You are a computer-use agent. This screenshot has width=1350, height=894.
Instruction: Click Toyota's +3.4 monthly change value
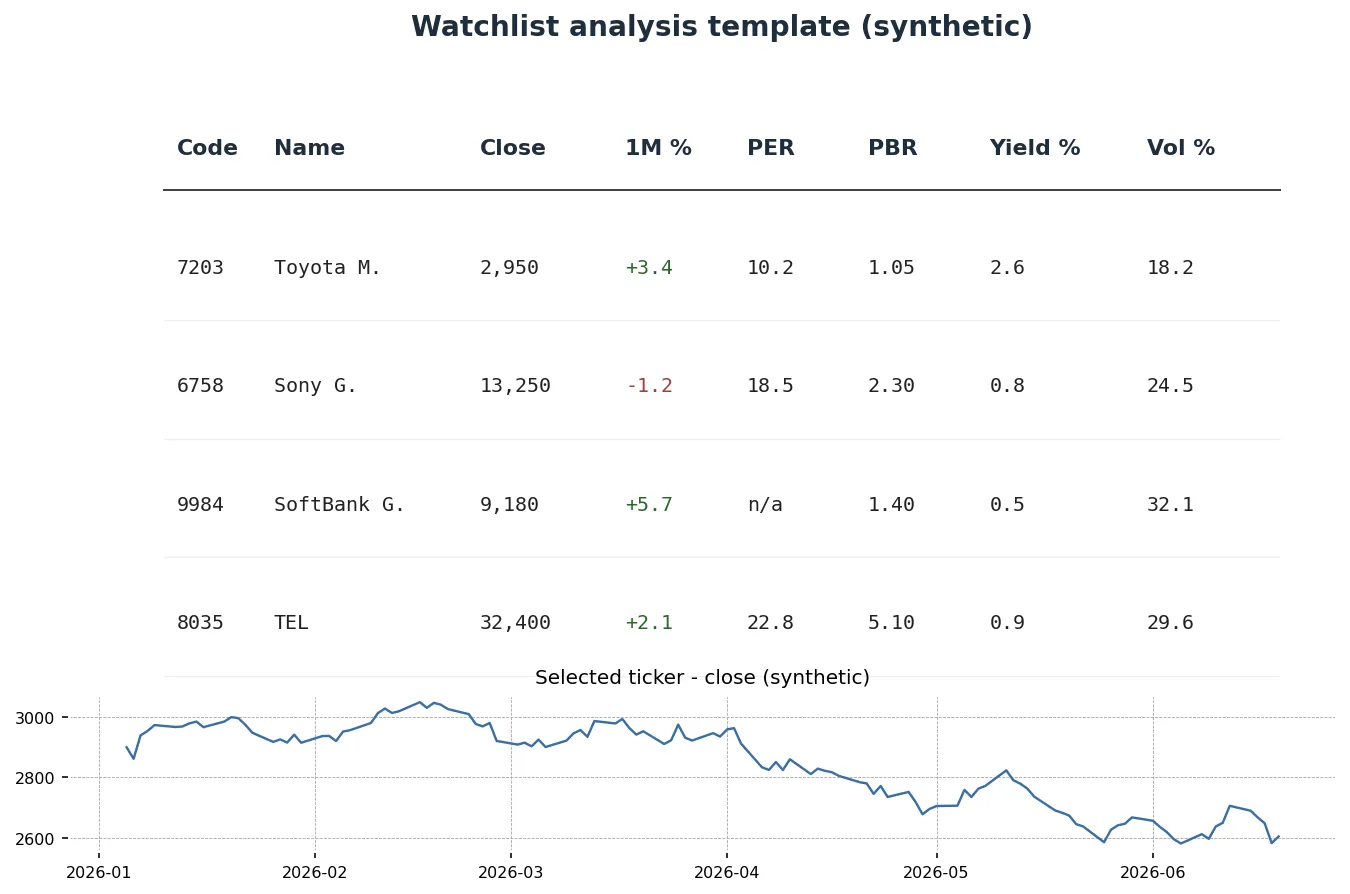click(649, 268)
